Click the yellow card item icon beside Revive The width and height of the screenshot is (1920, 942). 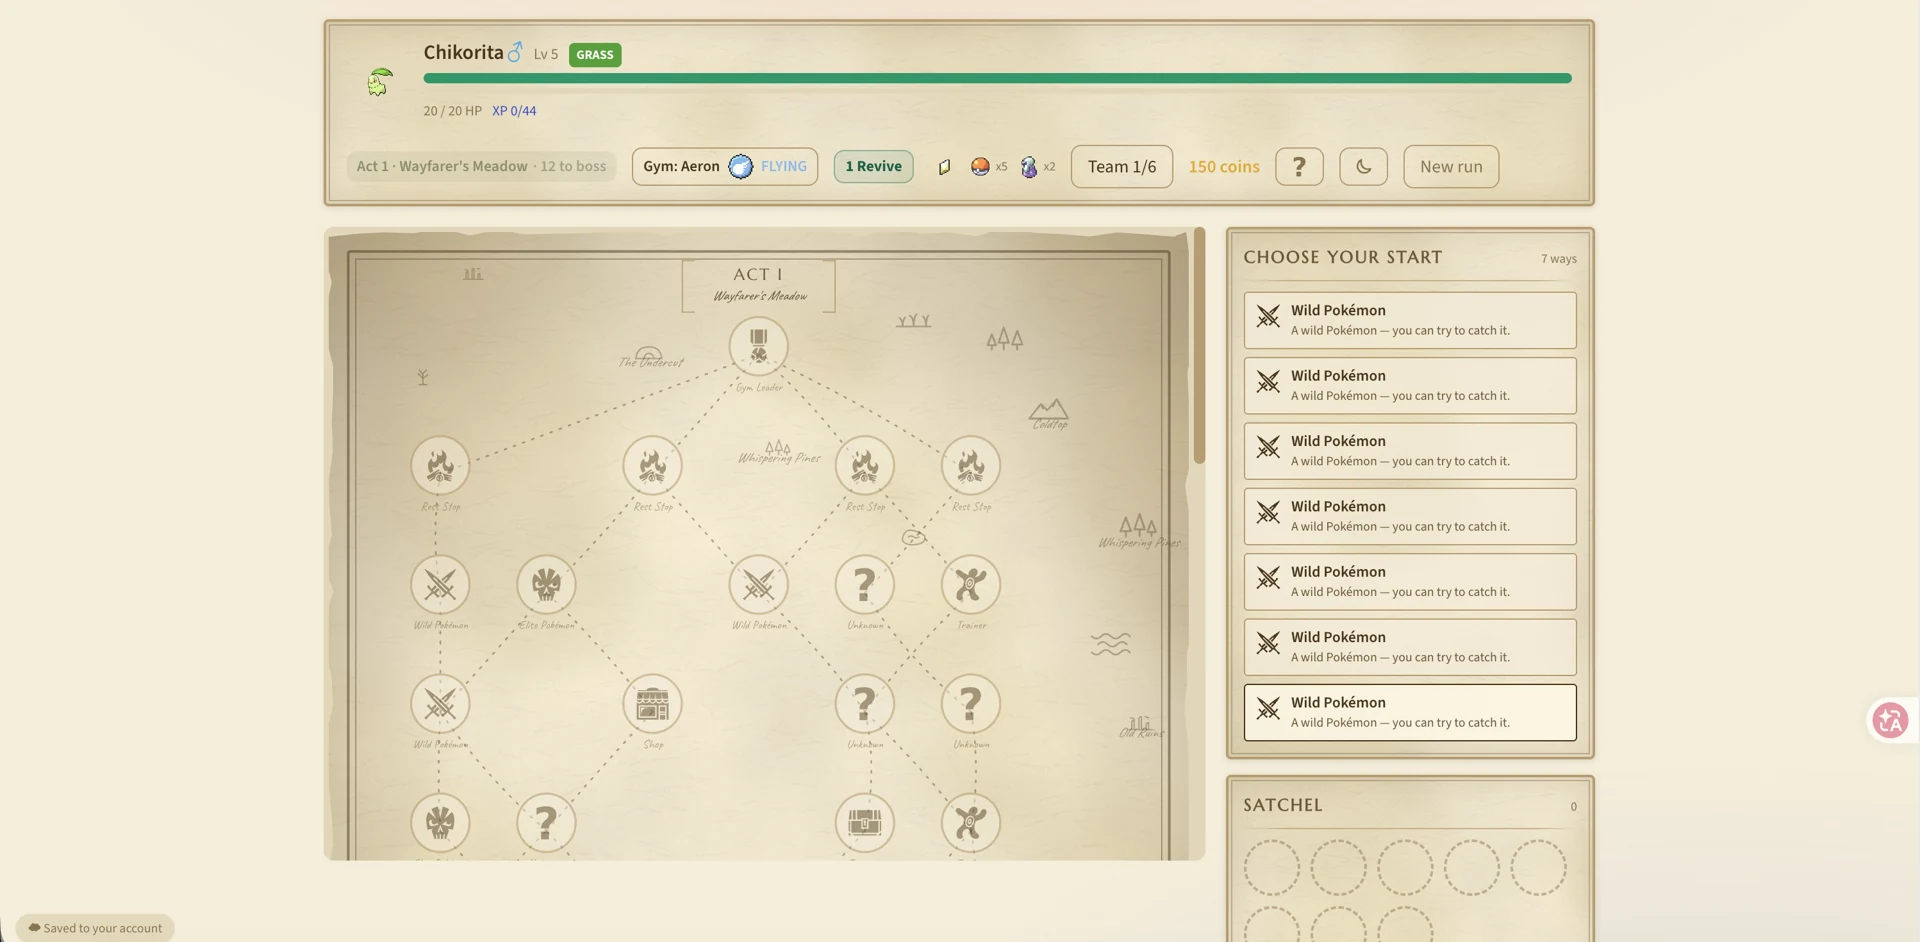coord(944,167)
